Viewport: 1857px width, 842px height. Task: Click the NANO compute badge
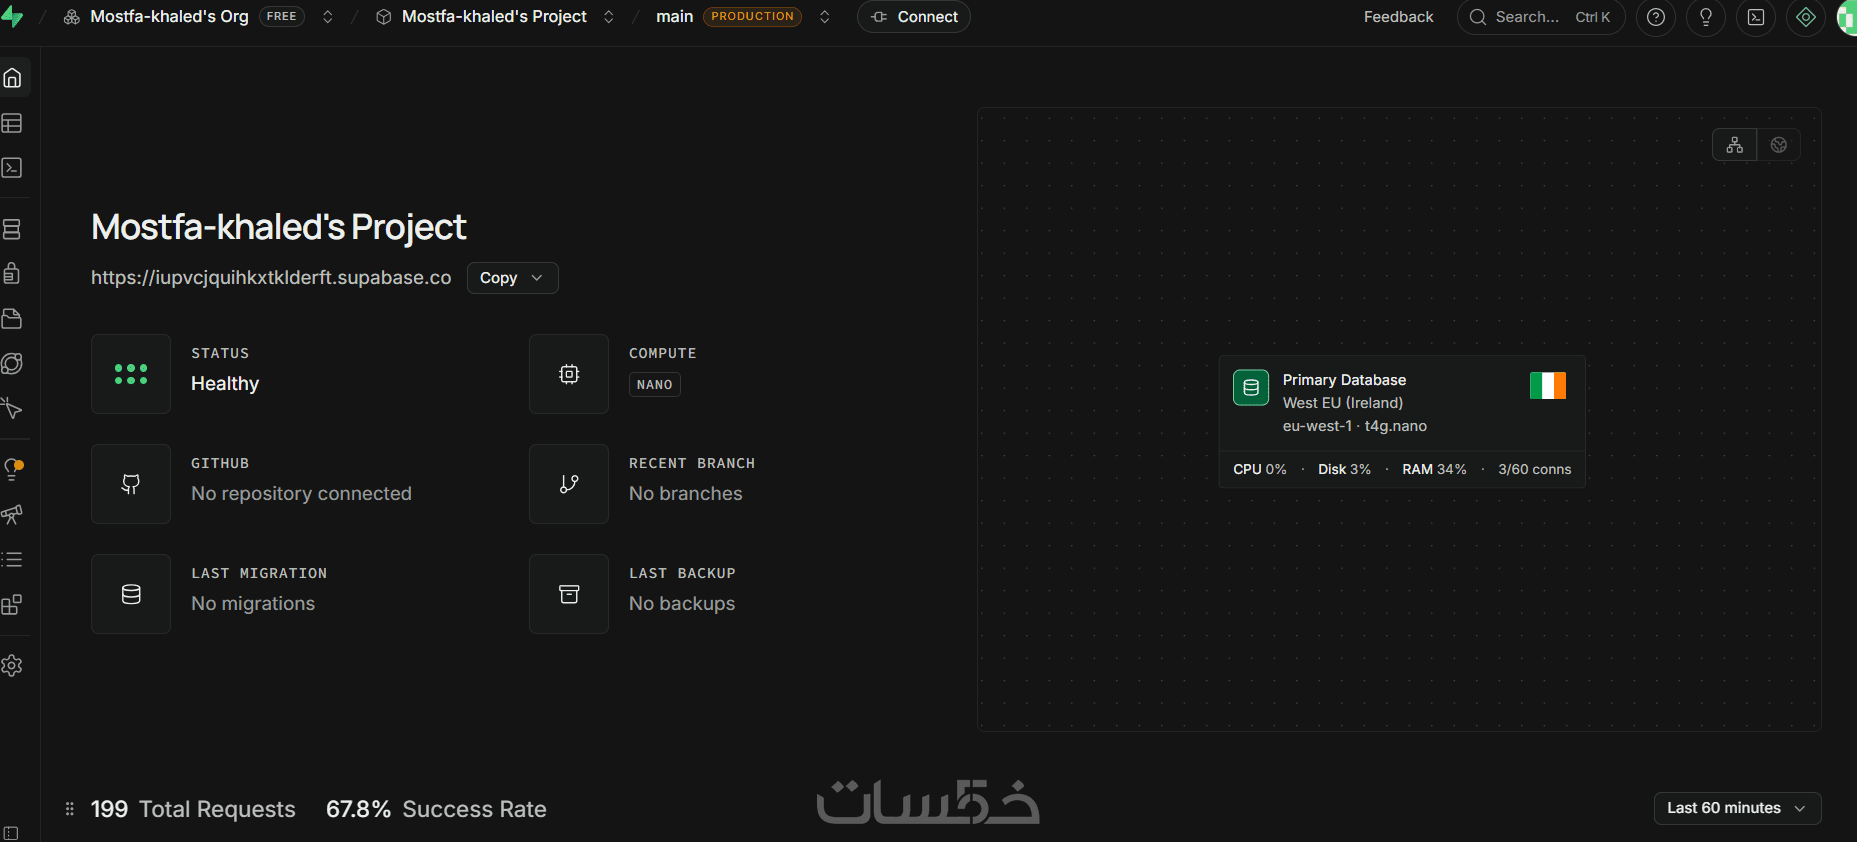point(655,385)
